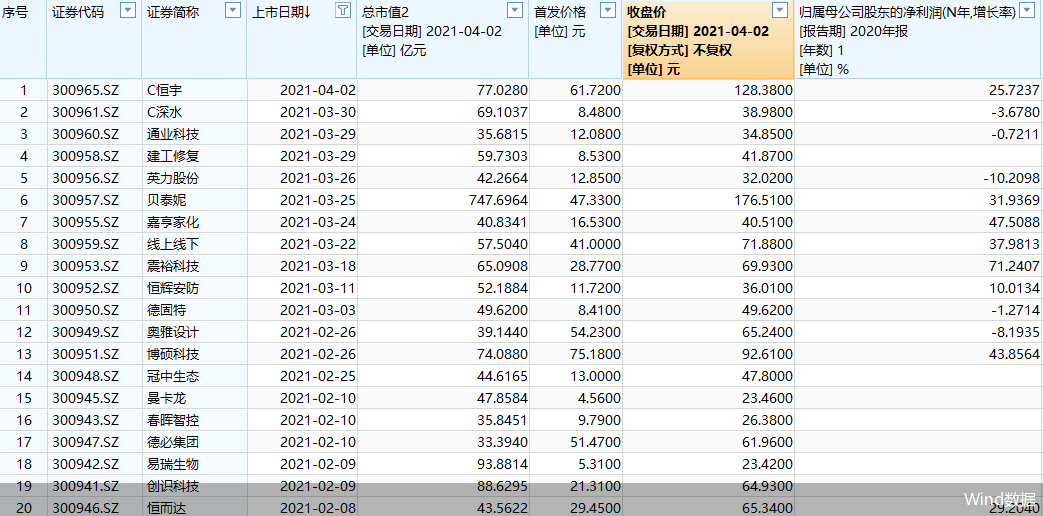This screenshot has width=1043, height=516.
Task: Select closing price cell 49.6200
Action: point(768,310)
